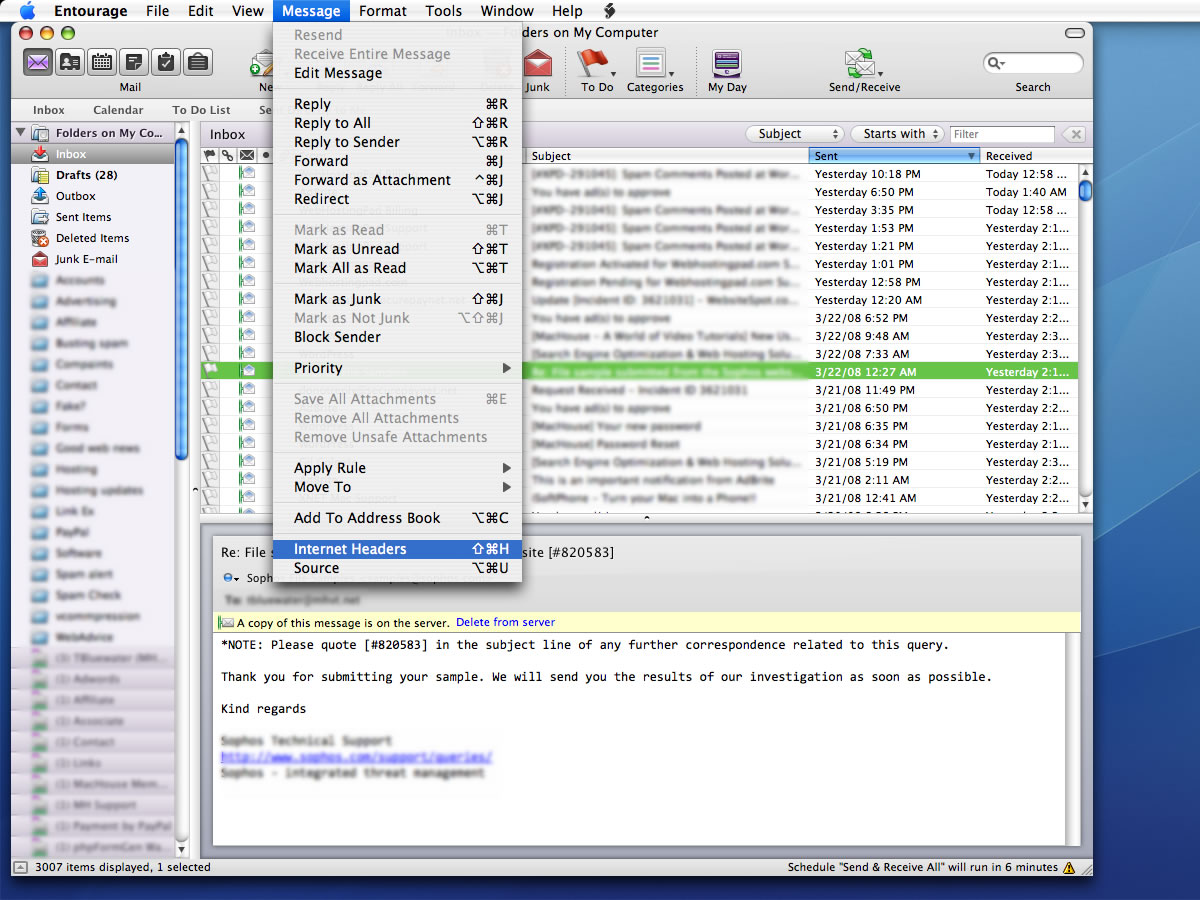Click the attachment paperclip column header
1200x900 pixels.
click(228, 156)
